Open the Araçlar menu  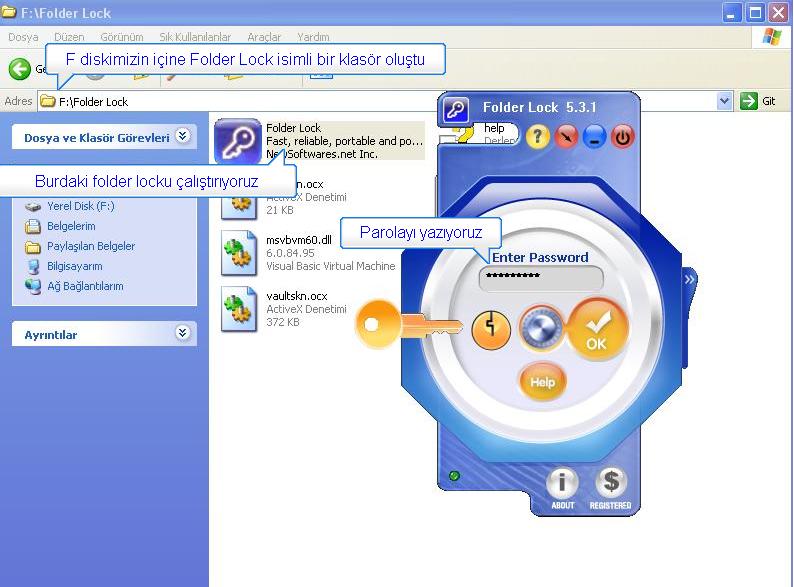[x=264, y=37]
